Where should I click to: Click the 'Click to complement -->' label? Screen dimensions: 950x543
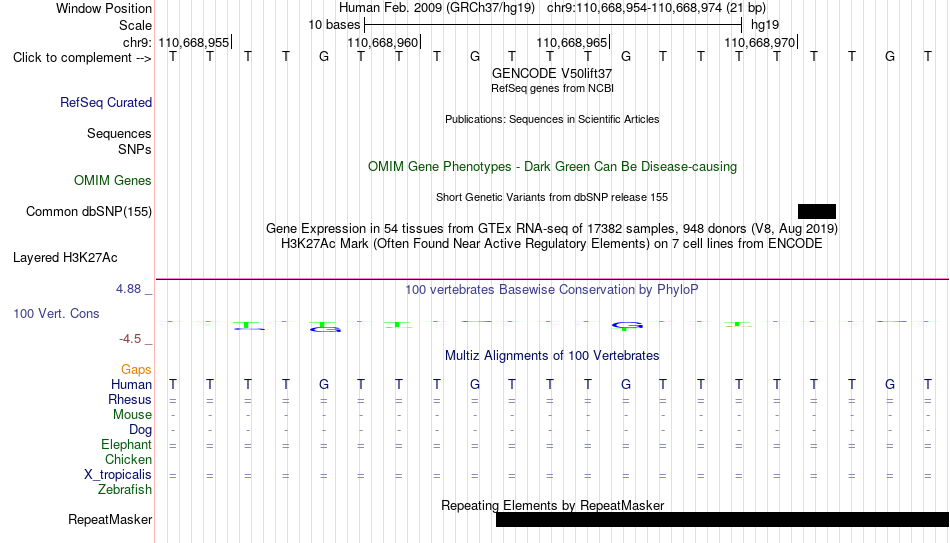tap(82, 58)
